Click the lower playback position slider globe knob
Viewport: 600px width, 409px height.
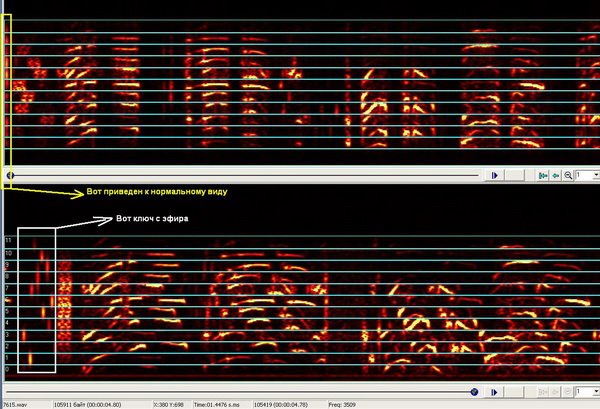pos(474,392)
